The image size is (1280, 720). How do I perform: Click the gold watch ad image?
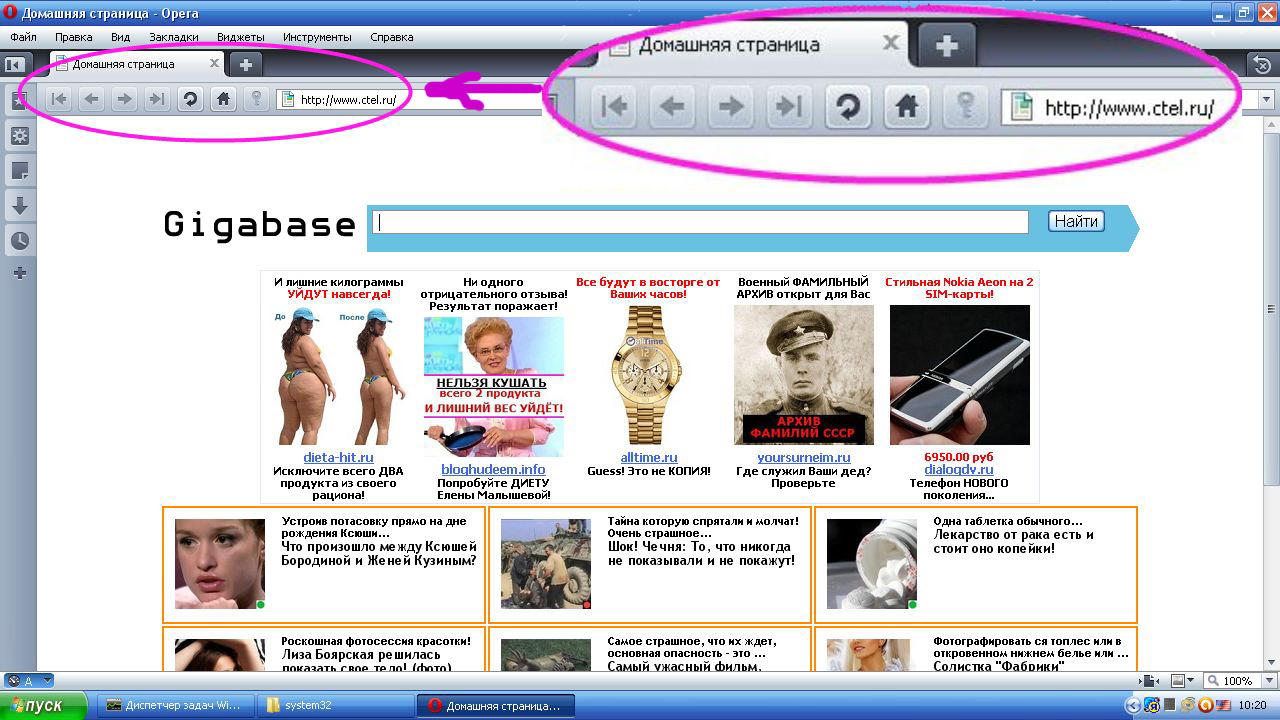[648, 374]
